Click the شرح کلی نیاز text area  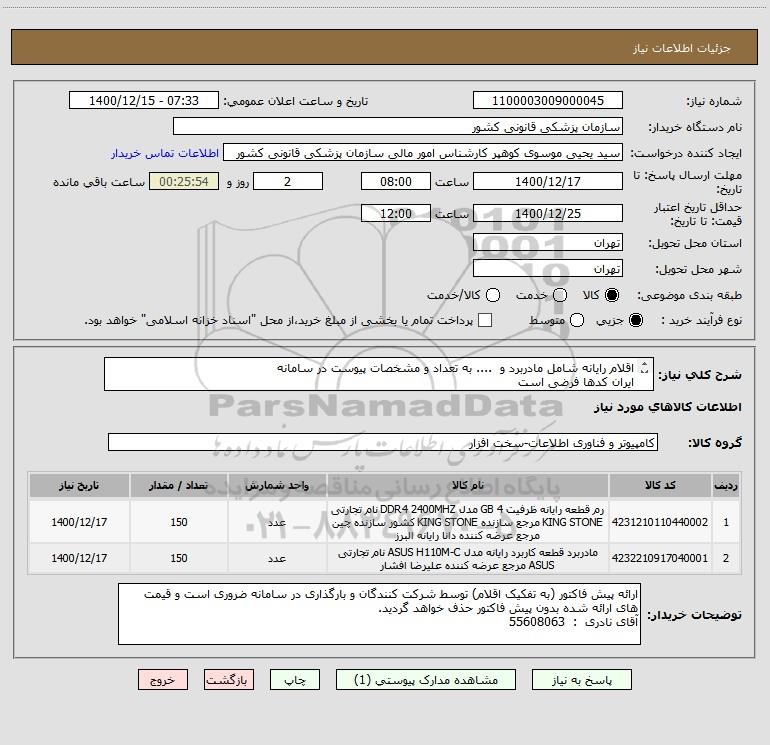pos(379,374)
